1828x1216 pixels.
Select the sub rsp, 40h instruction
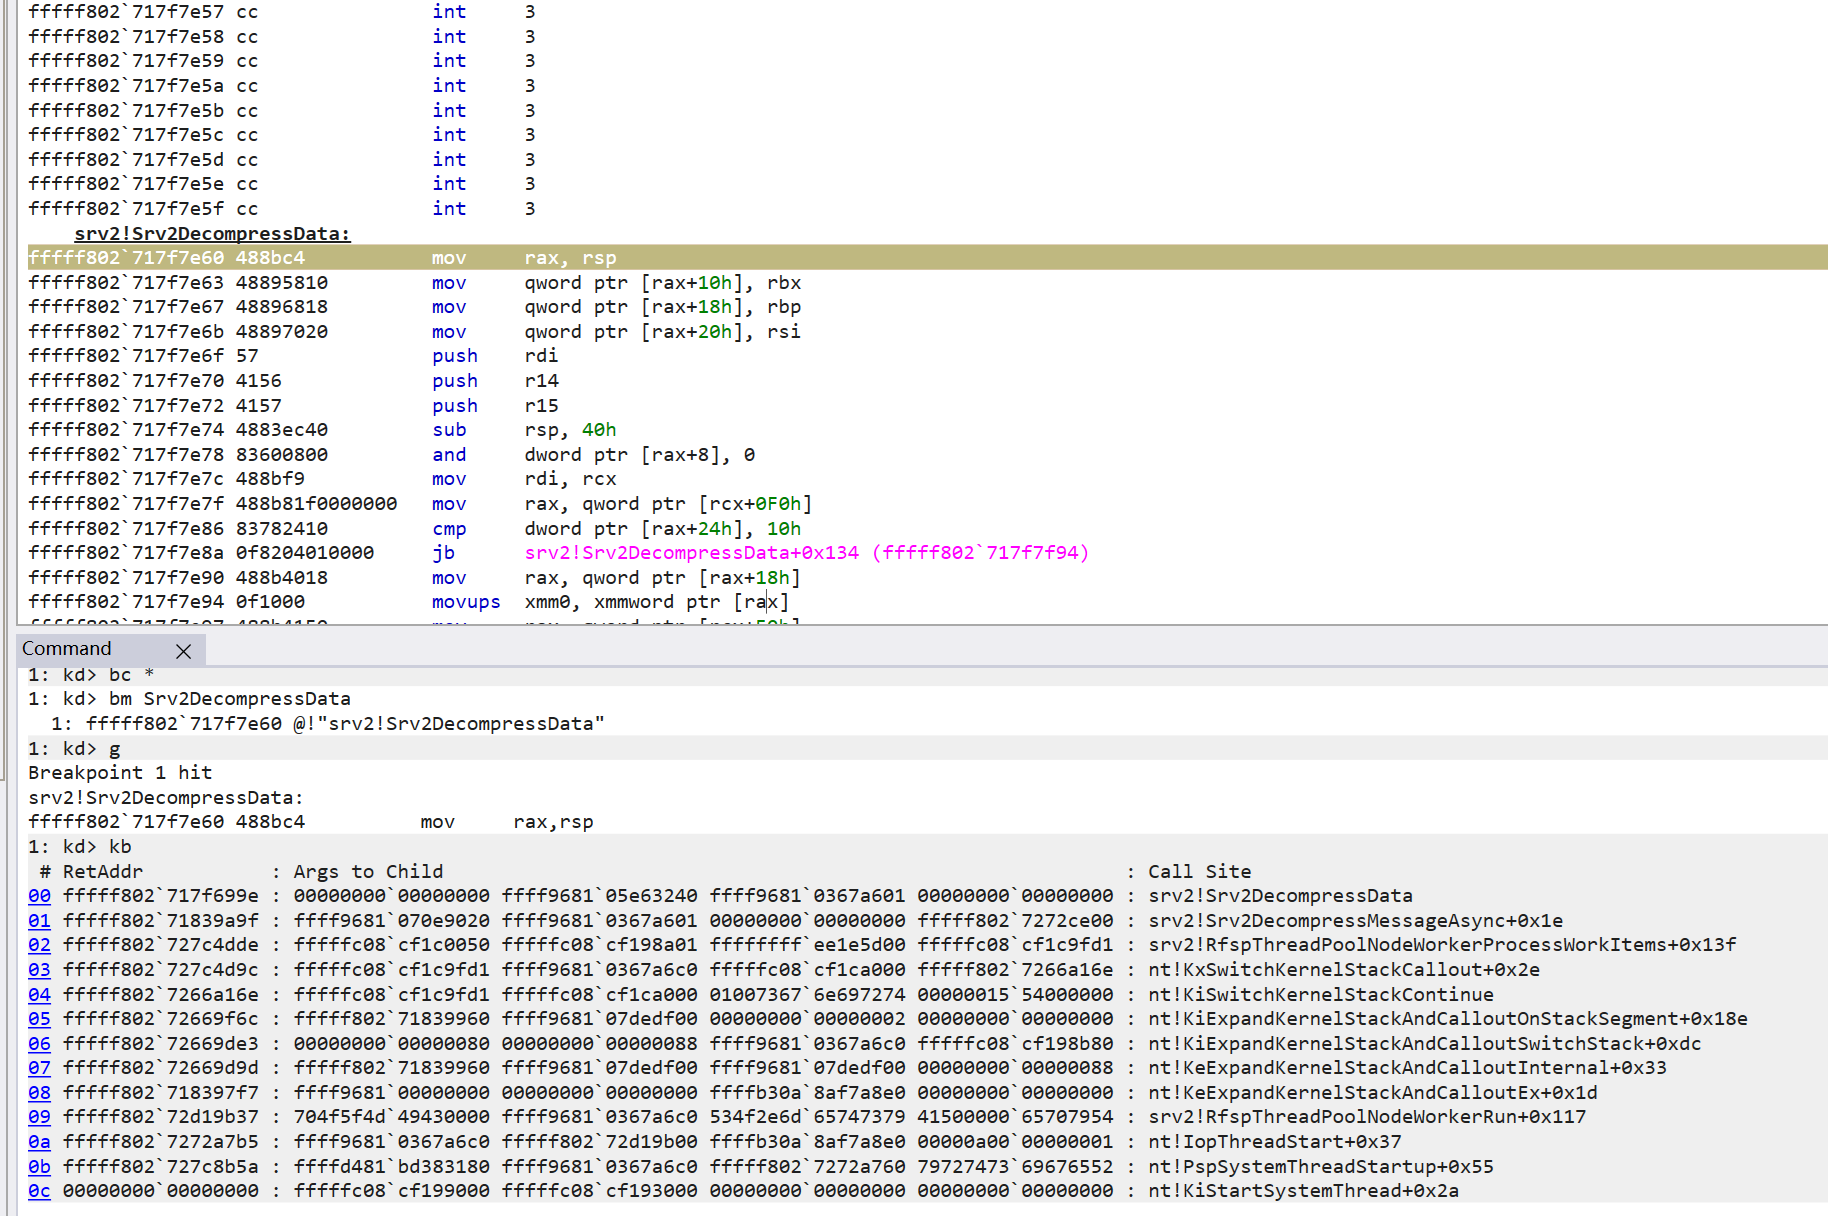322,430
